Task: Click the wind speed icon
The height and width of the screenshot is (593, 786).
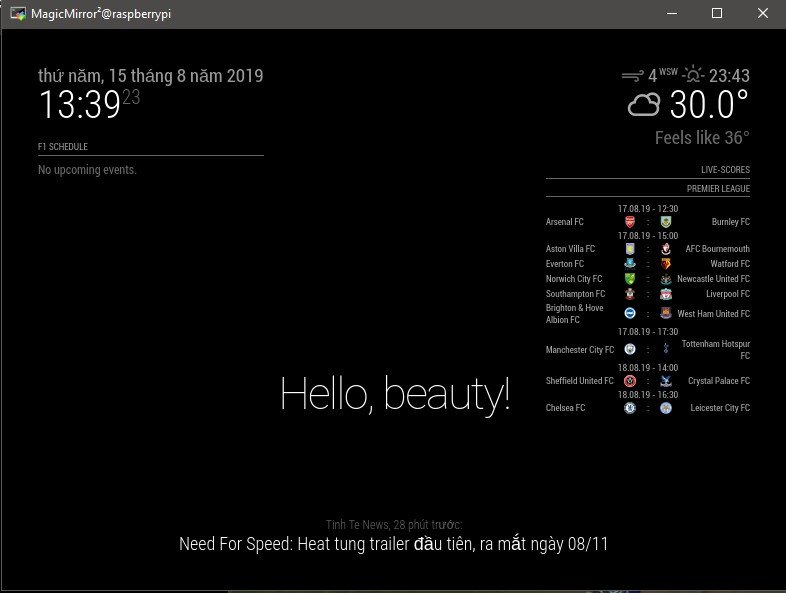Action: [x=632, y=76]
